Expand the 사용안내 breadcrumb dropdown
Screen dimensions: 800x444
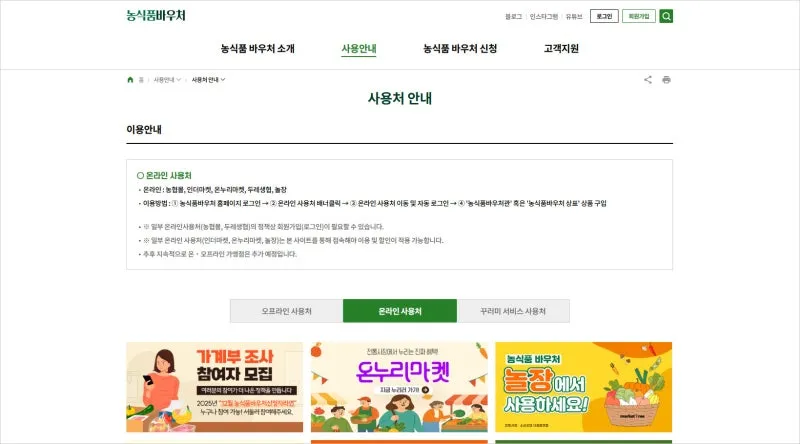pyautogui.click(x=167, y=80)
